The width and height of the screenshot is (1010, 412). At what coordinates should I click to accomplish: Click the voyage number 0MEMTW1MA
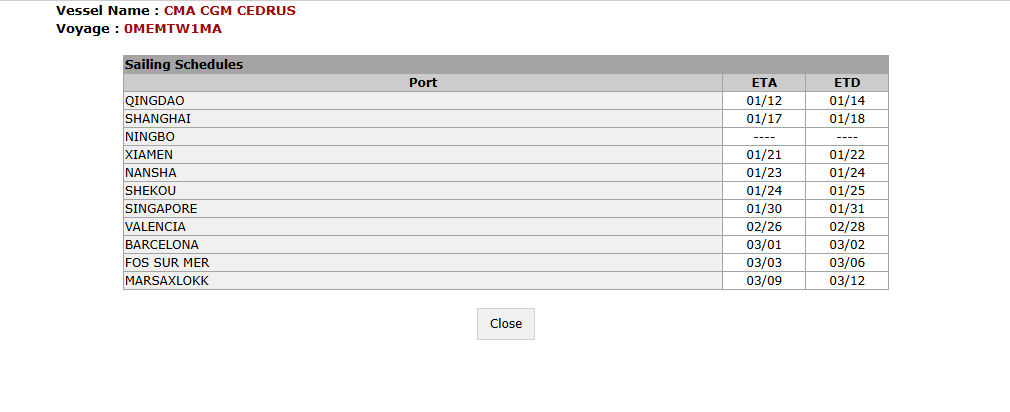(x=173, y=29)
